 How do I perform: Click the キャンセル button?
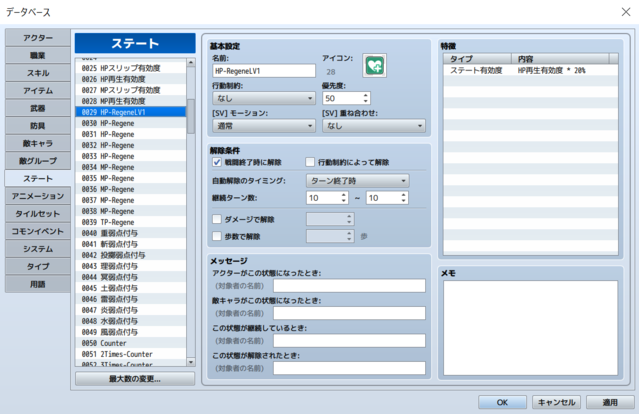556,402
